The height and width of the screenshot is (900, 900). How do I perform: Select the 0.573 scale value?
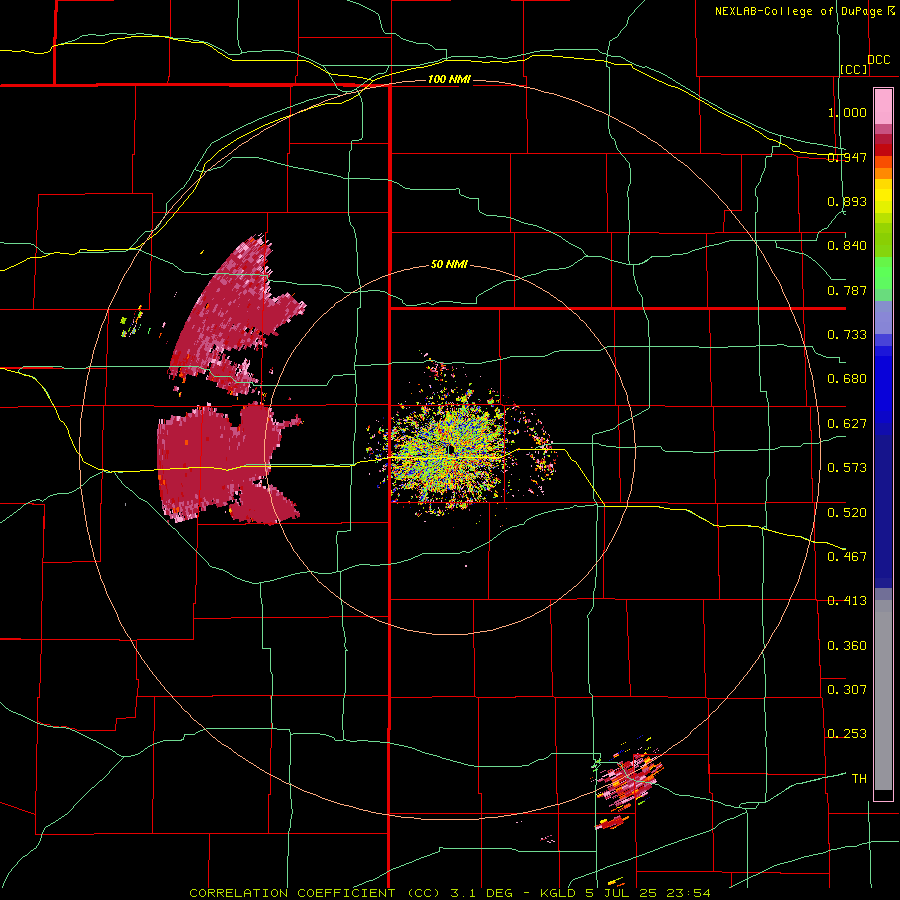847,468
